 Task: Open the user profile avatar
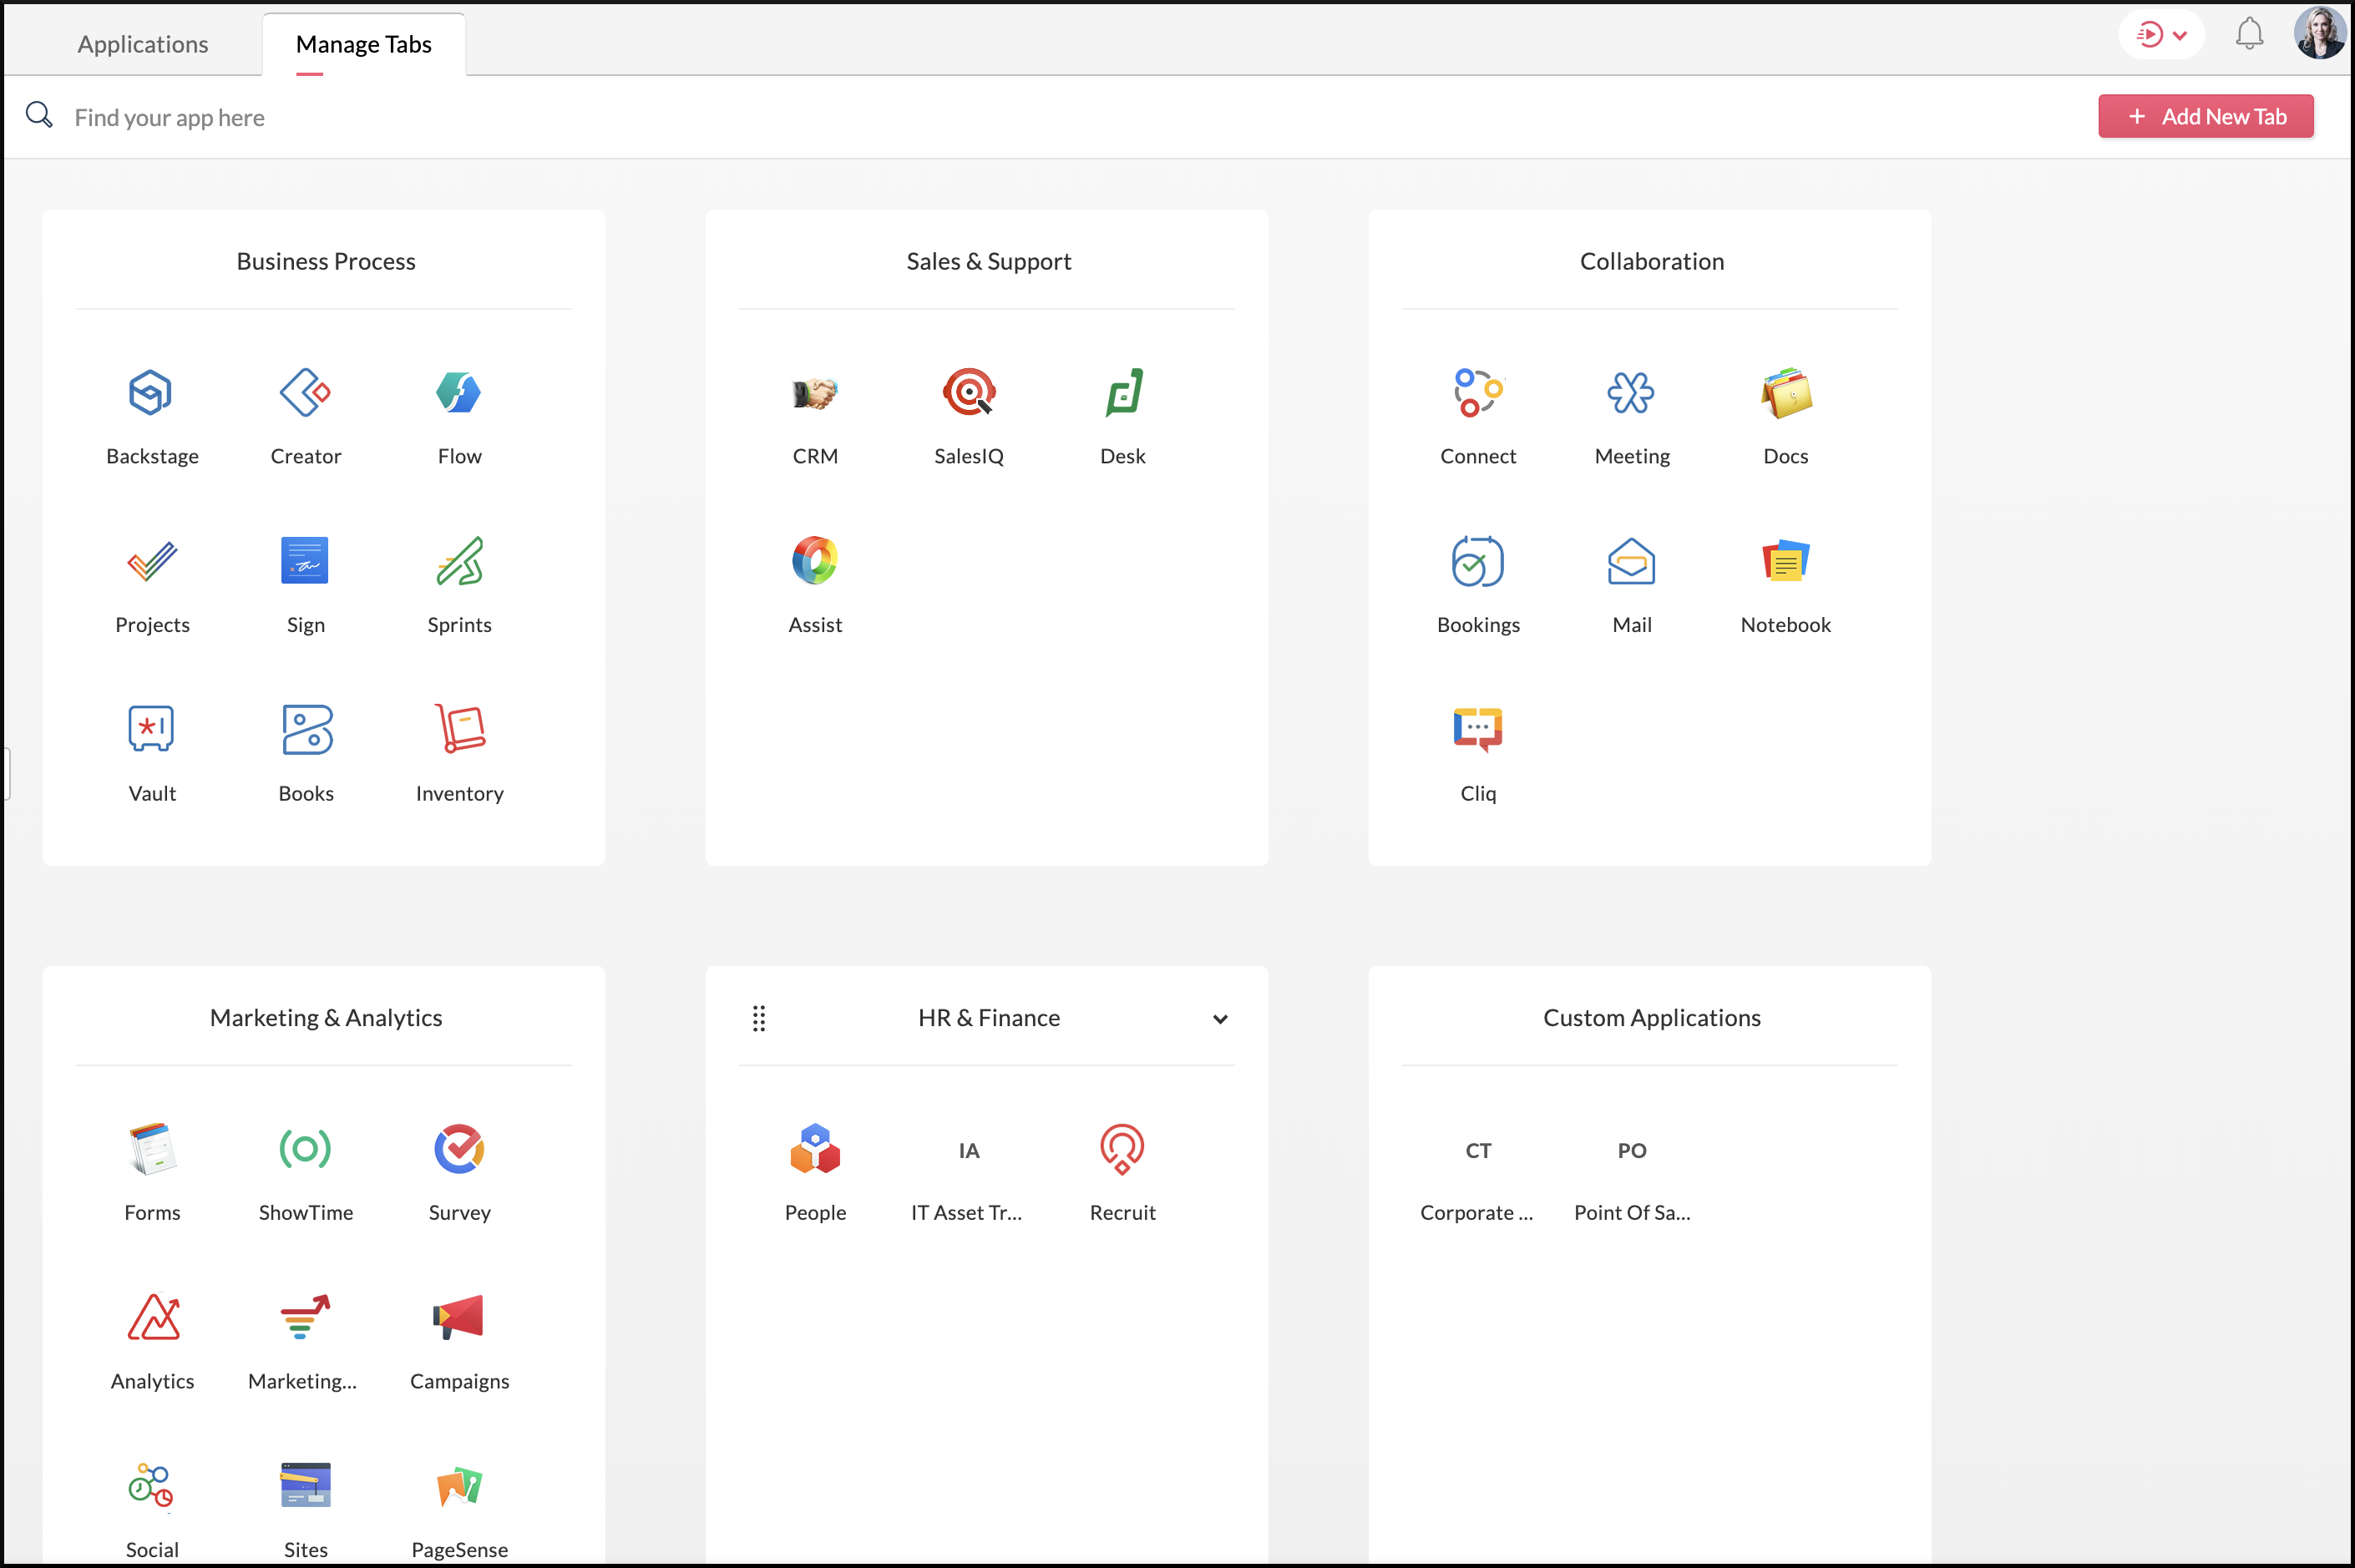(2319, 33)
